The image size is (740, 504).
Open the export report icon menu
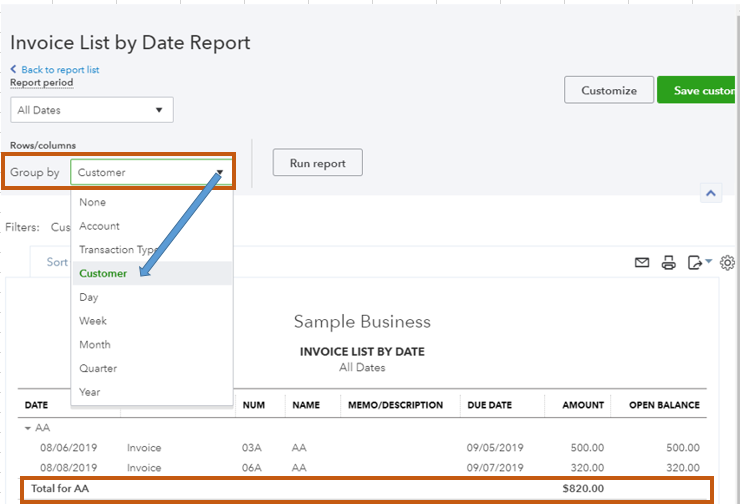pyautogui.click(x=699, y=263)
